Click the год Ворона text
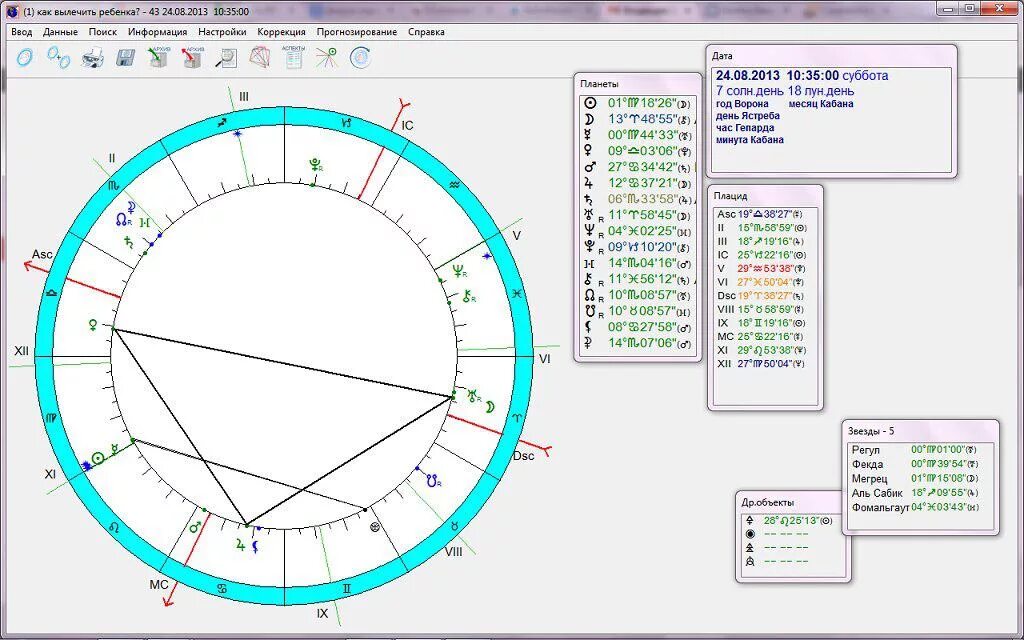The image size is (1024, 640). click(743, 104)
